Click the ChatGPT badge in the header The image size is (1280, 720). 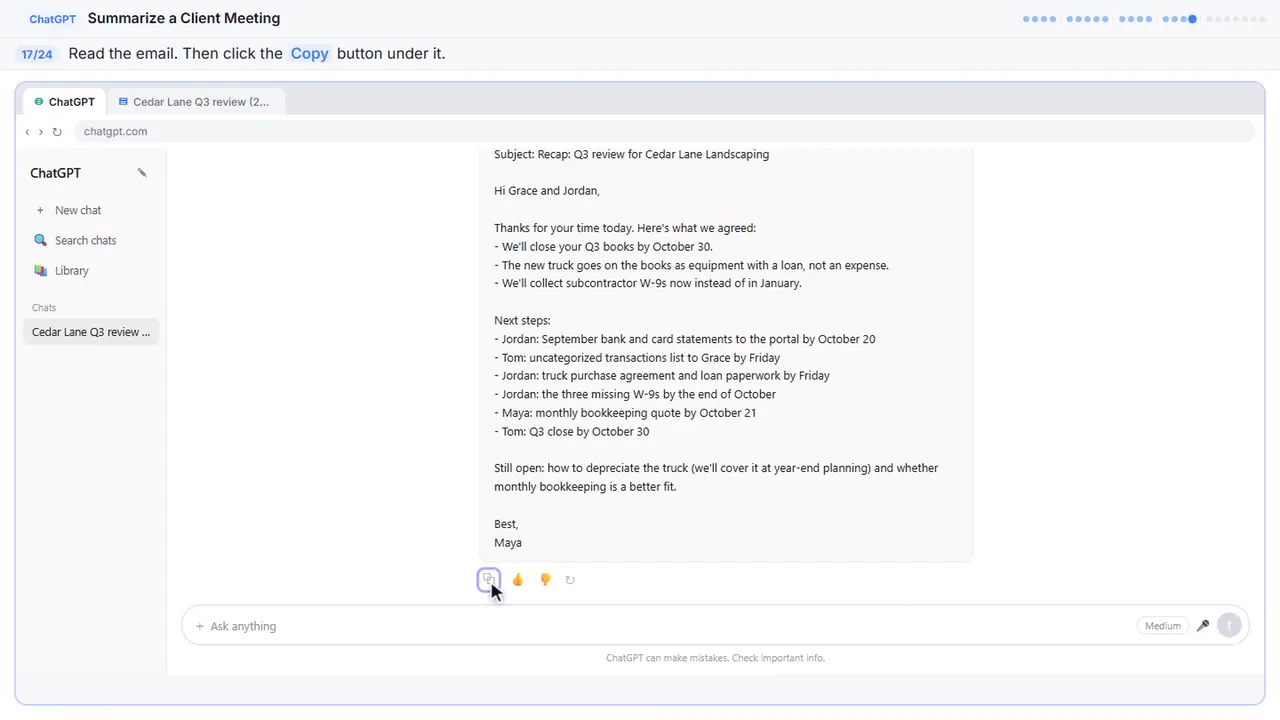point(52,19)
